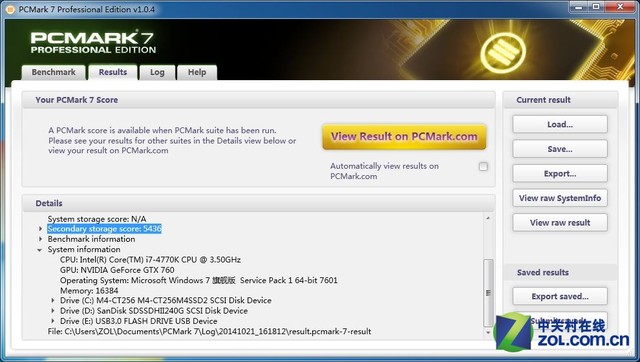Minimize the PCMark 7 window
The width and height of the screenshot is (640, 362).
578,7
